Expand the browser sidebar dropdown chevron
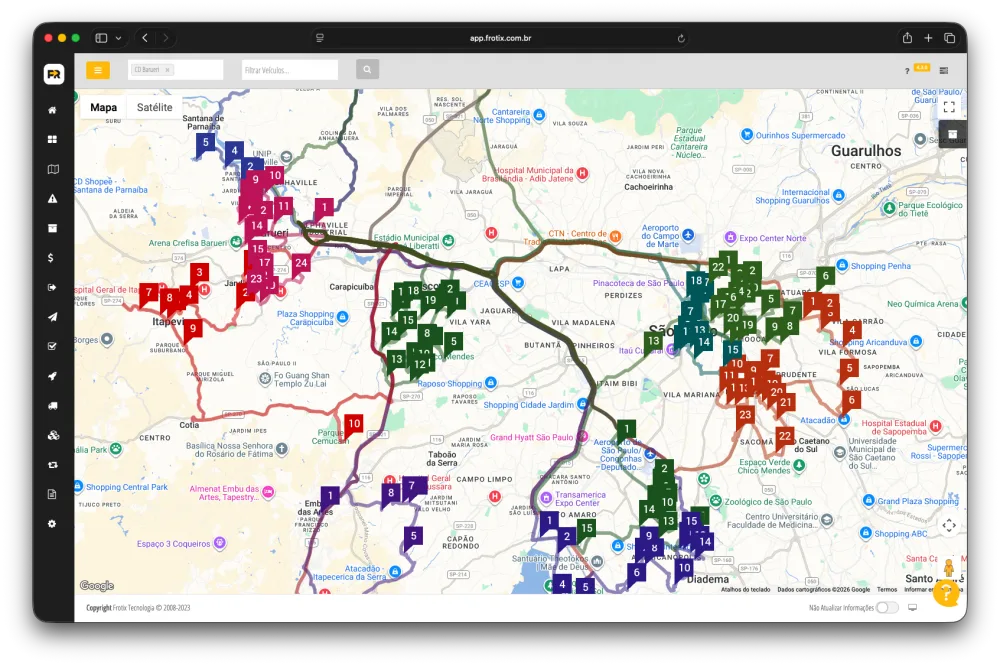This screenshot has width=1000, height=666. click(x=119, y=38)
